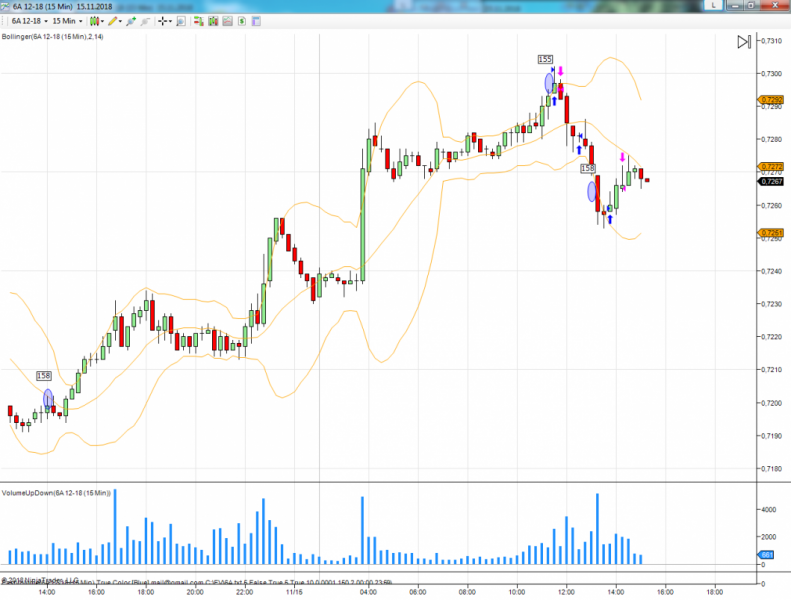Click the chart window icon in title bar
The height and width of the screenshot is (600, 791).
5,7
